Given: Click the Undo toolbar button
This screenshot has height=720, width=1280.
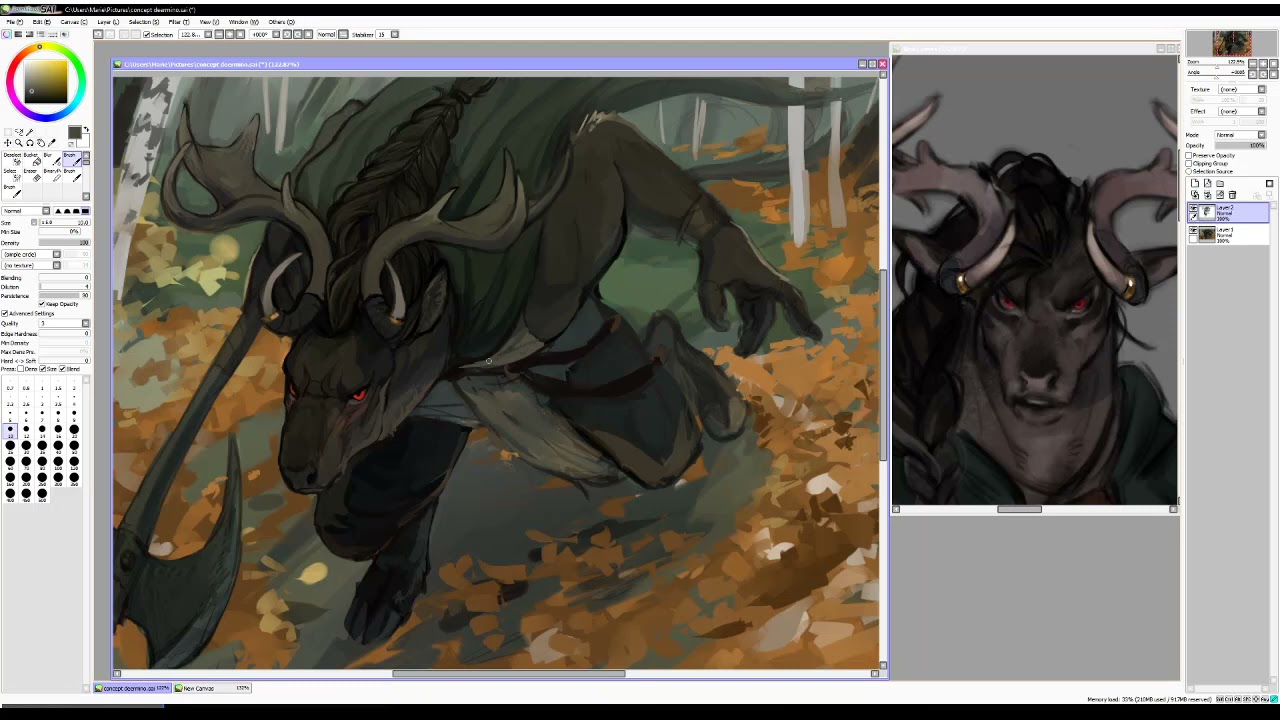Looking at the screenshot, I should click(x=98, y=34).
